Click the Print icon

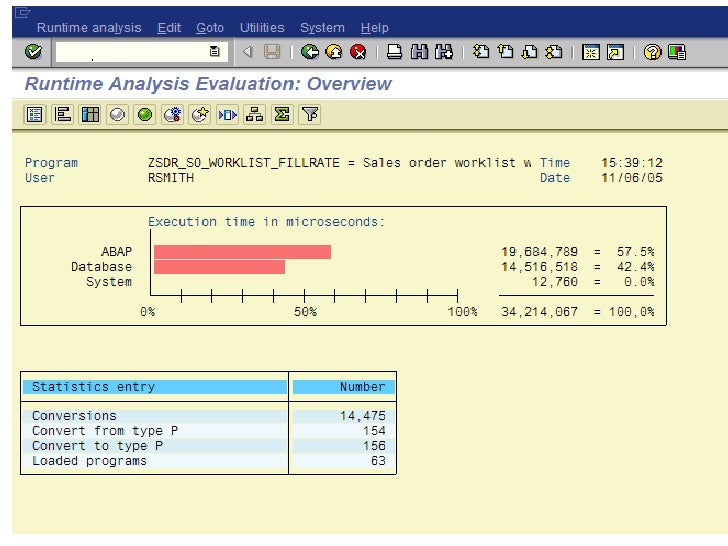[394, 52]
